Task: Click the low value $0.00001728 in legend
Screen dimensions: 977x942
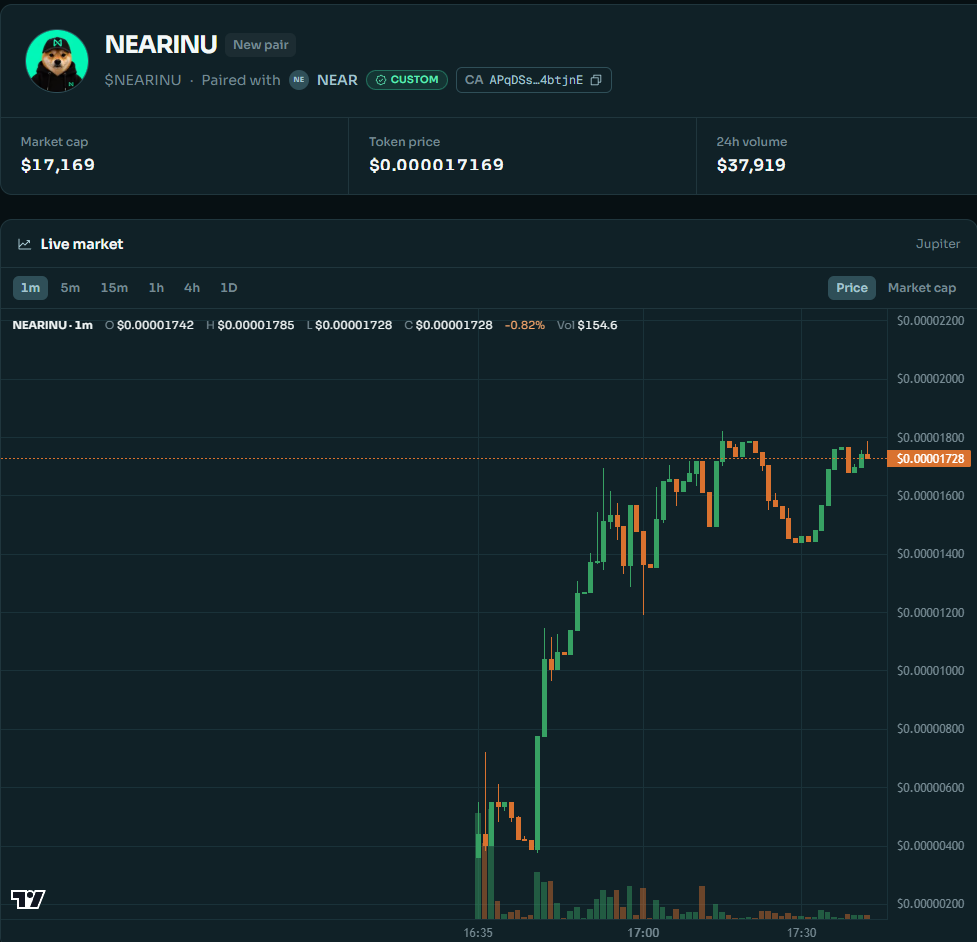Action: (x=353, y=325)
